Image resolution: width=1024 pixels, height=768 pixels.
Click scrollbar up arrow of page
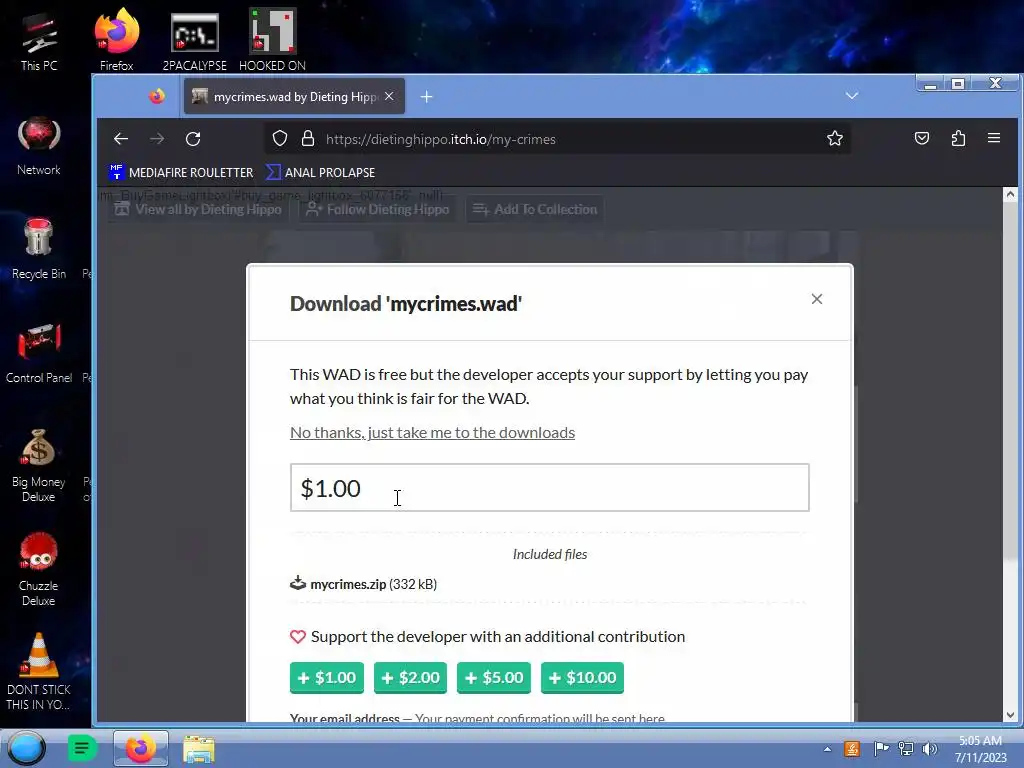click(x=1010, y=194)
